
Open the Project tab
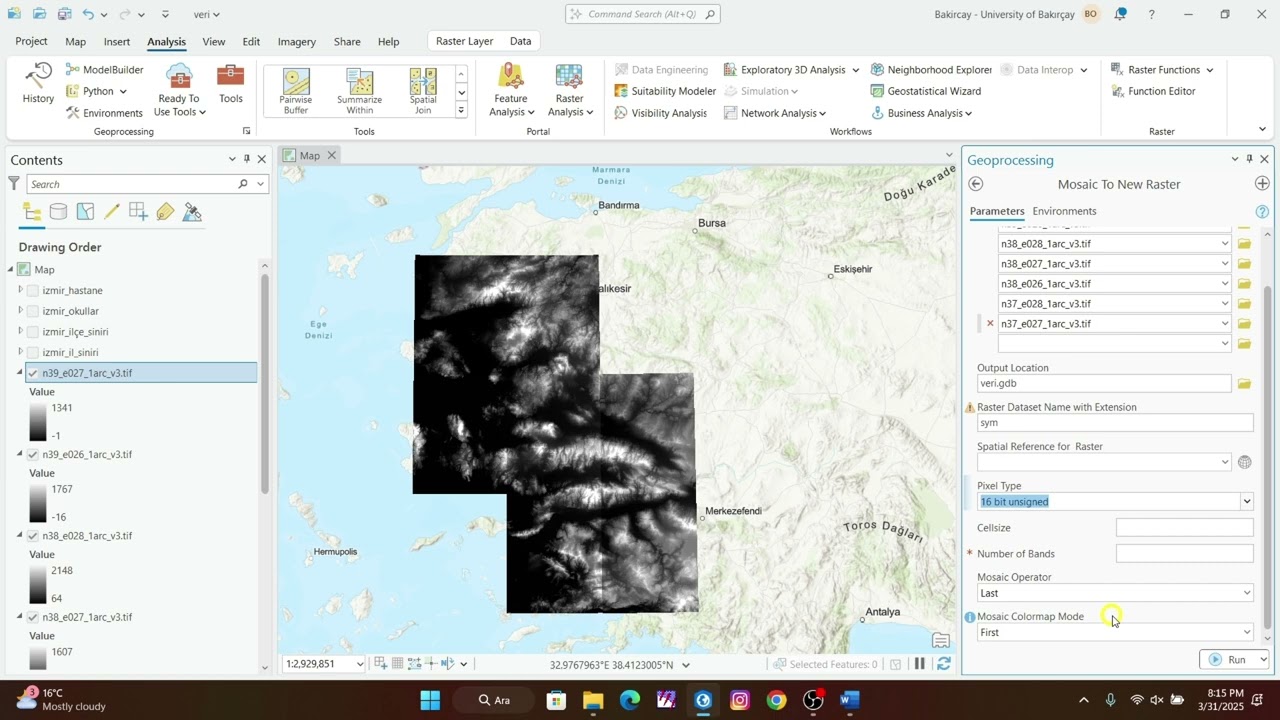(x=31, y=41)
